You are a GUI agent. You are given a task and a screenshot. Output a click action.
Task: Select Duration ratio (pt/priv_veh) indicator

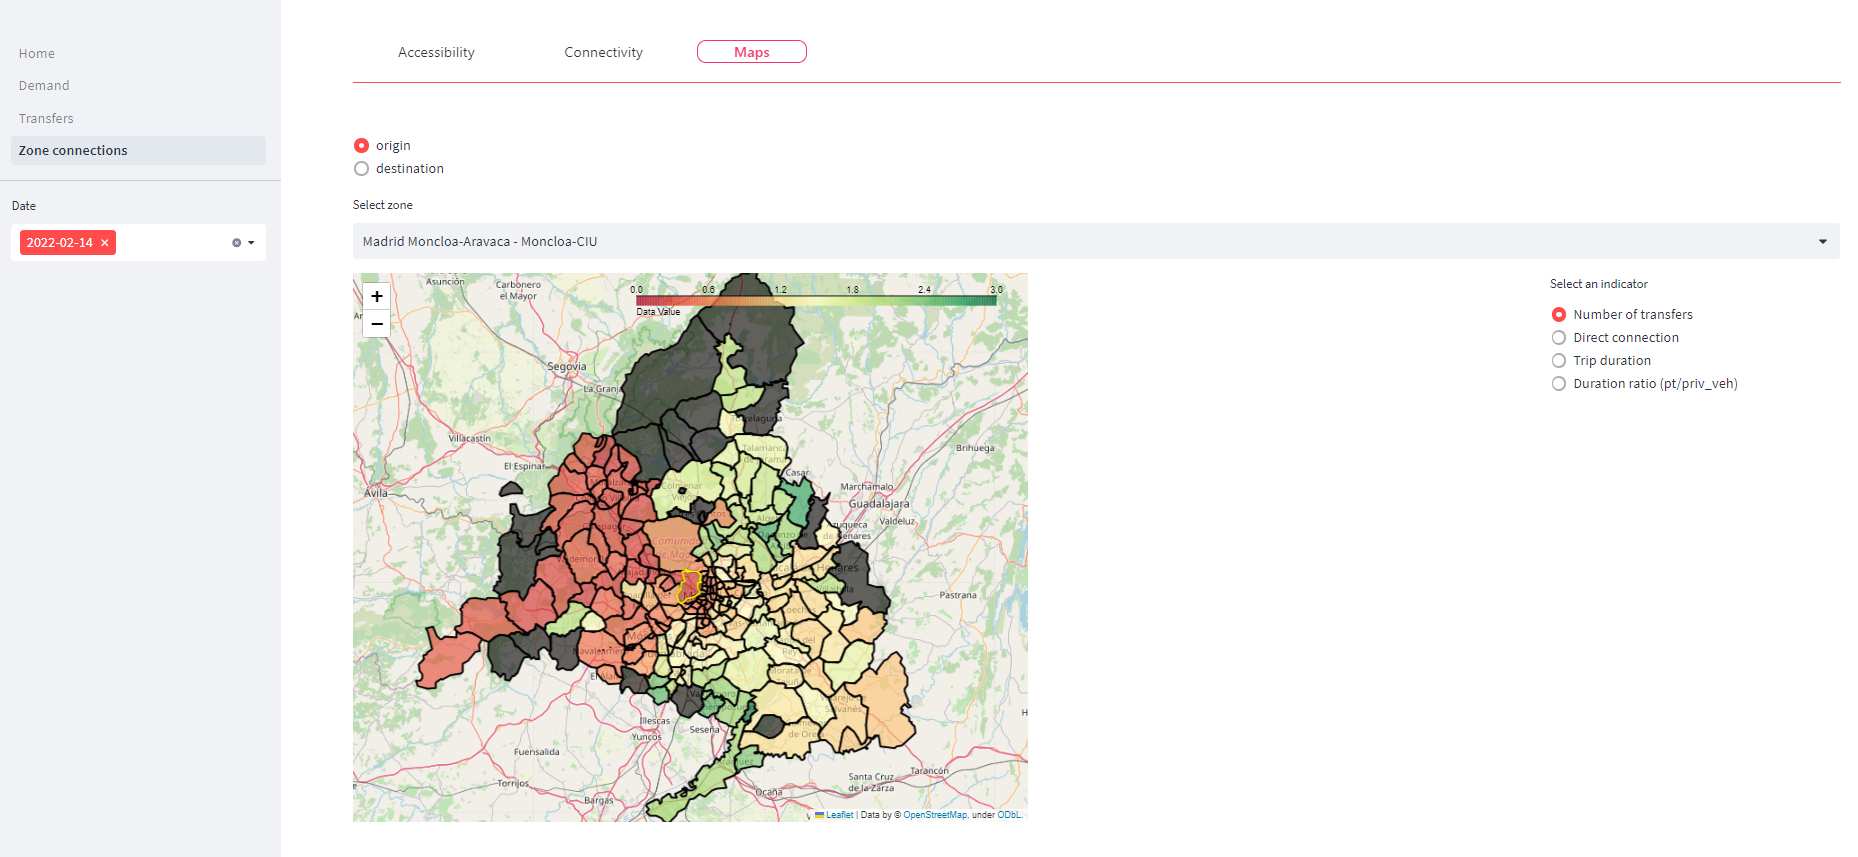pyautogui.click(x=1558, y=384)
